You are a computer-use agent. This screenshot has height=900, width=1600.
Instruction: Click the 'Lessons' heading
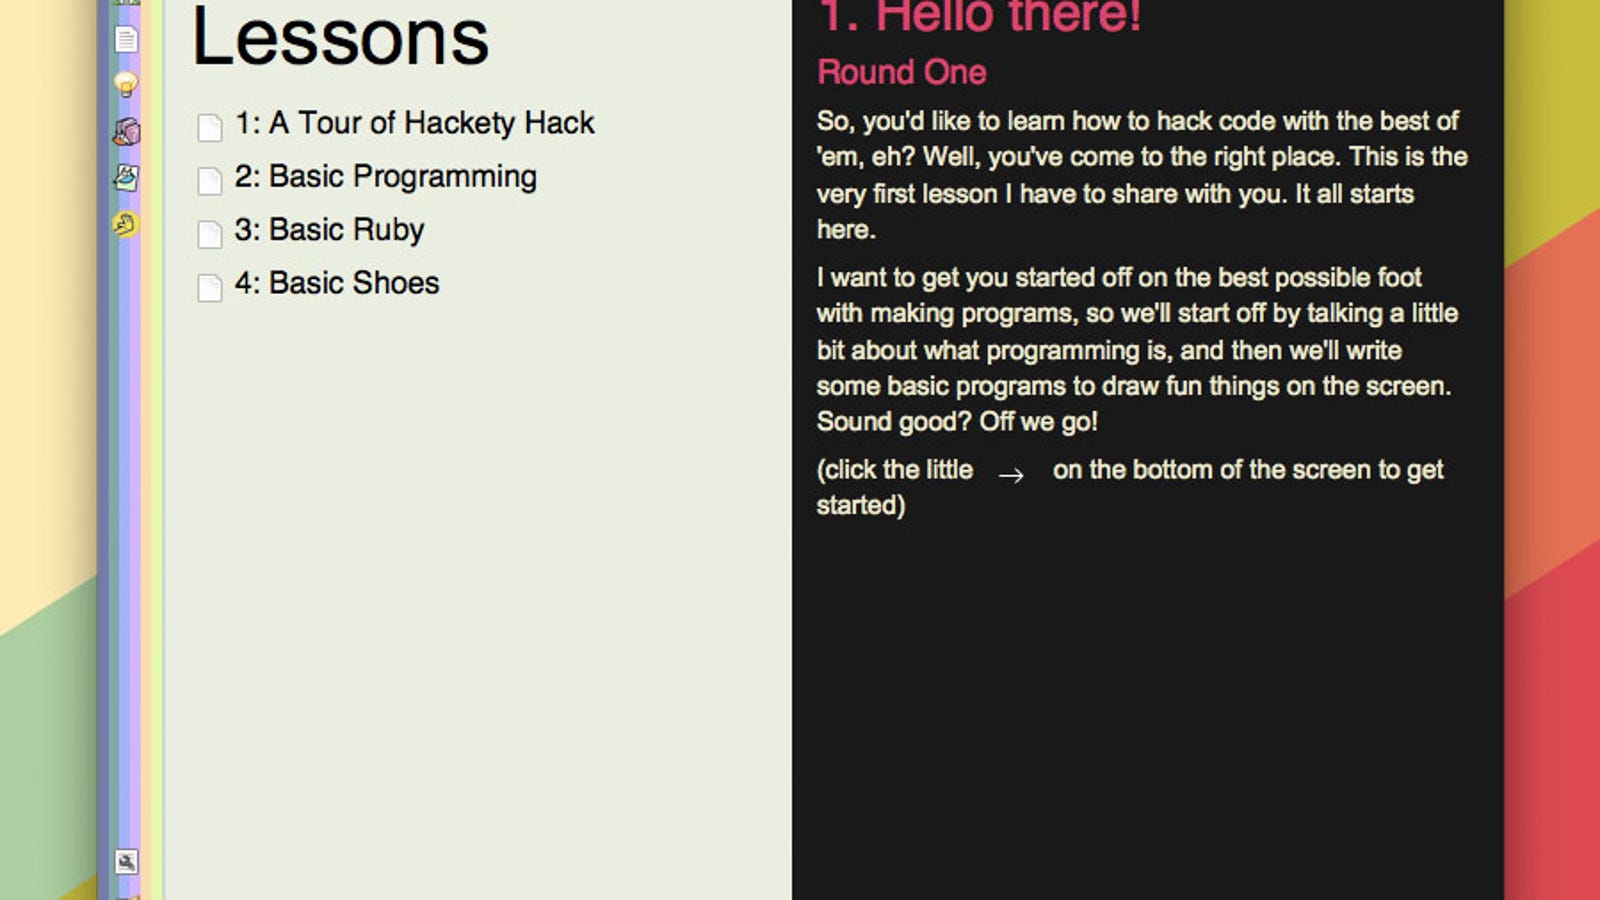coord(340,38)
